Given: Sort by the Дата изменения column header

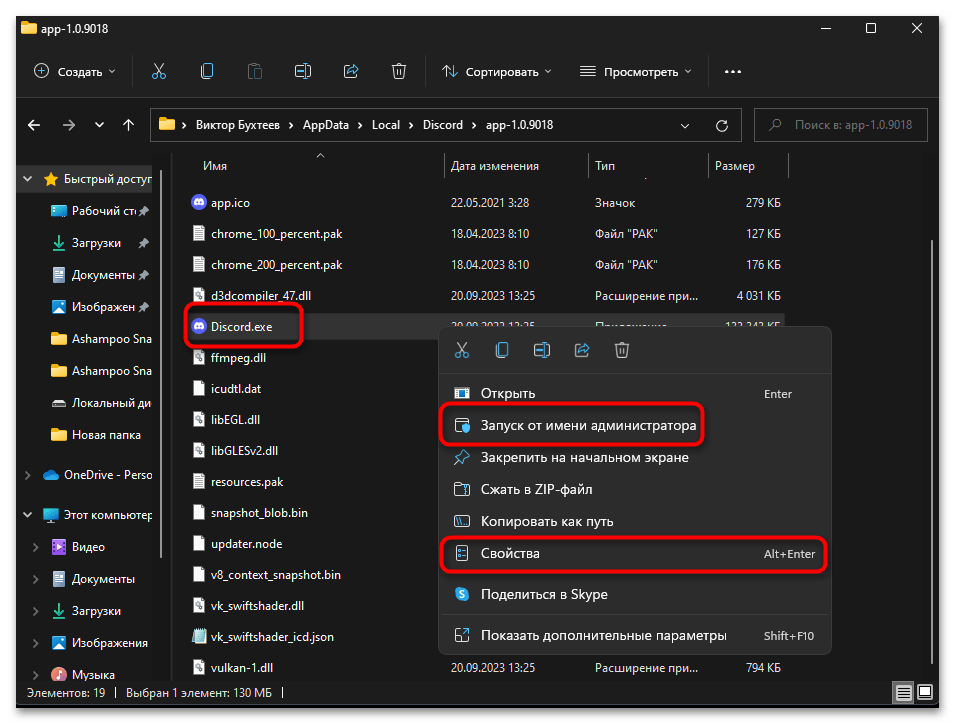Looking at the screenshot, I should click(495, 166).
